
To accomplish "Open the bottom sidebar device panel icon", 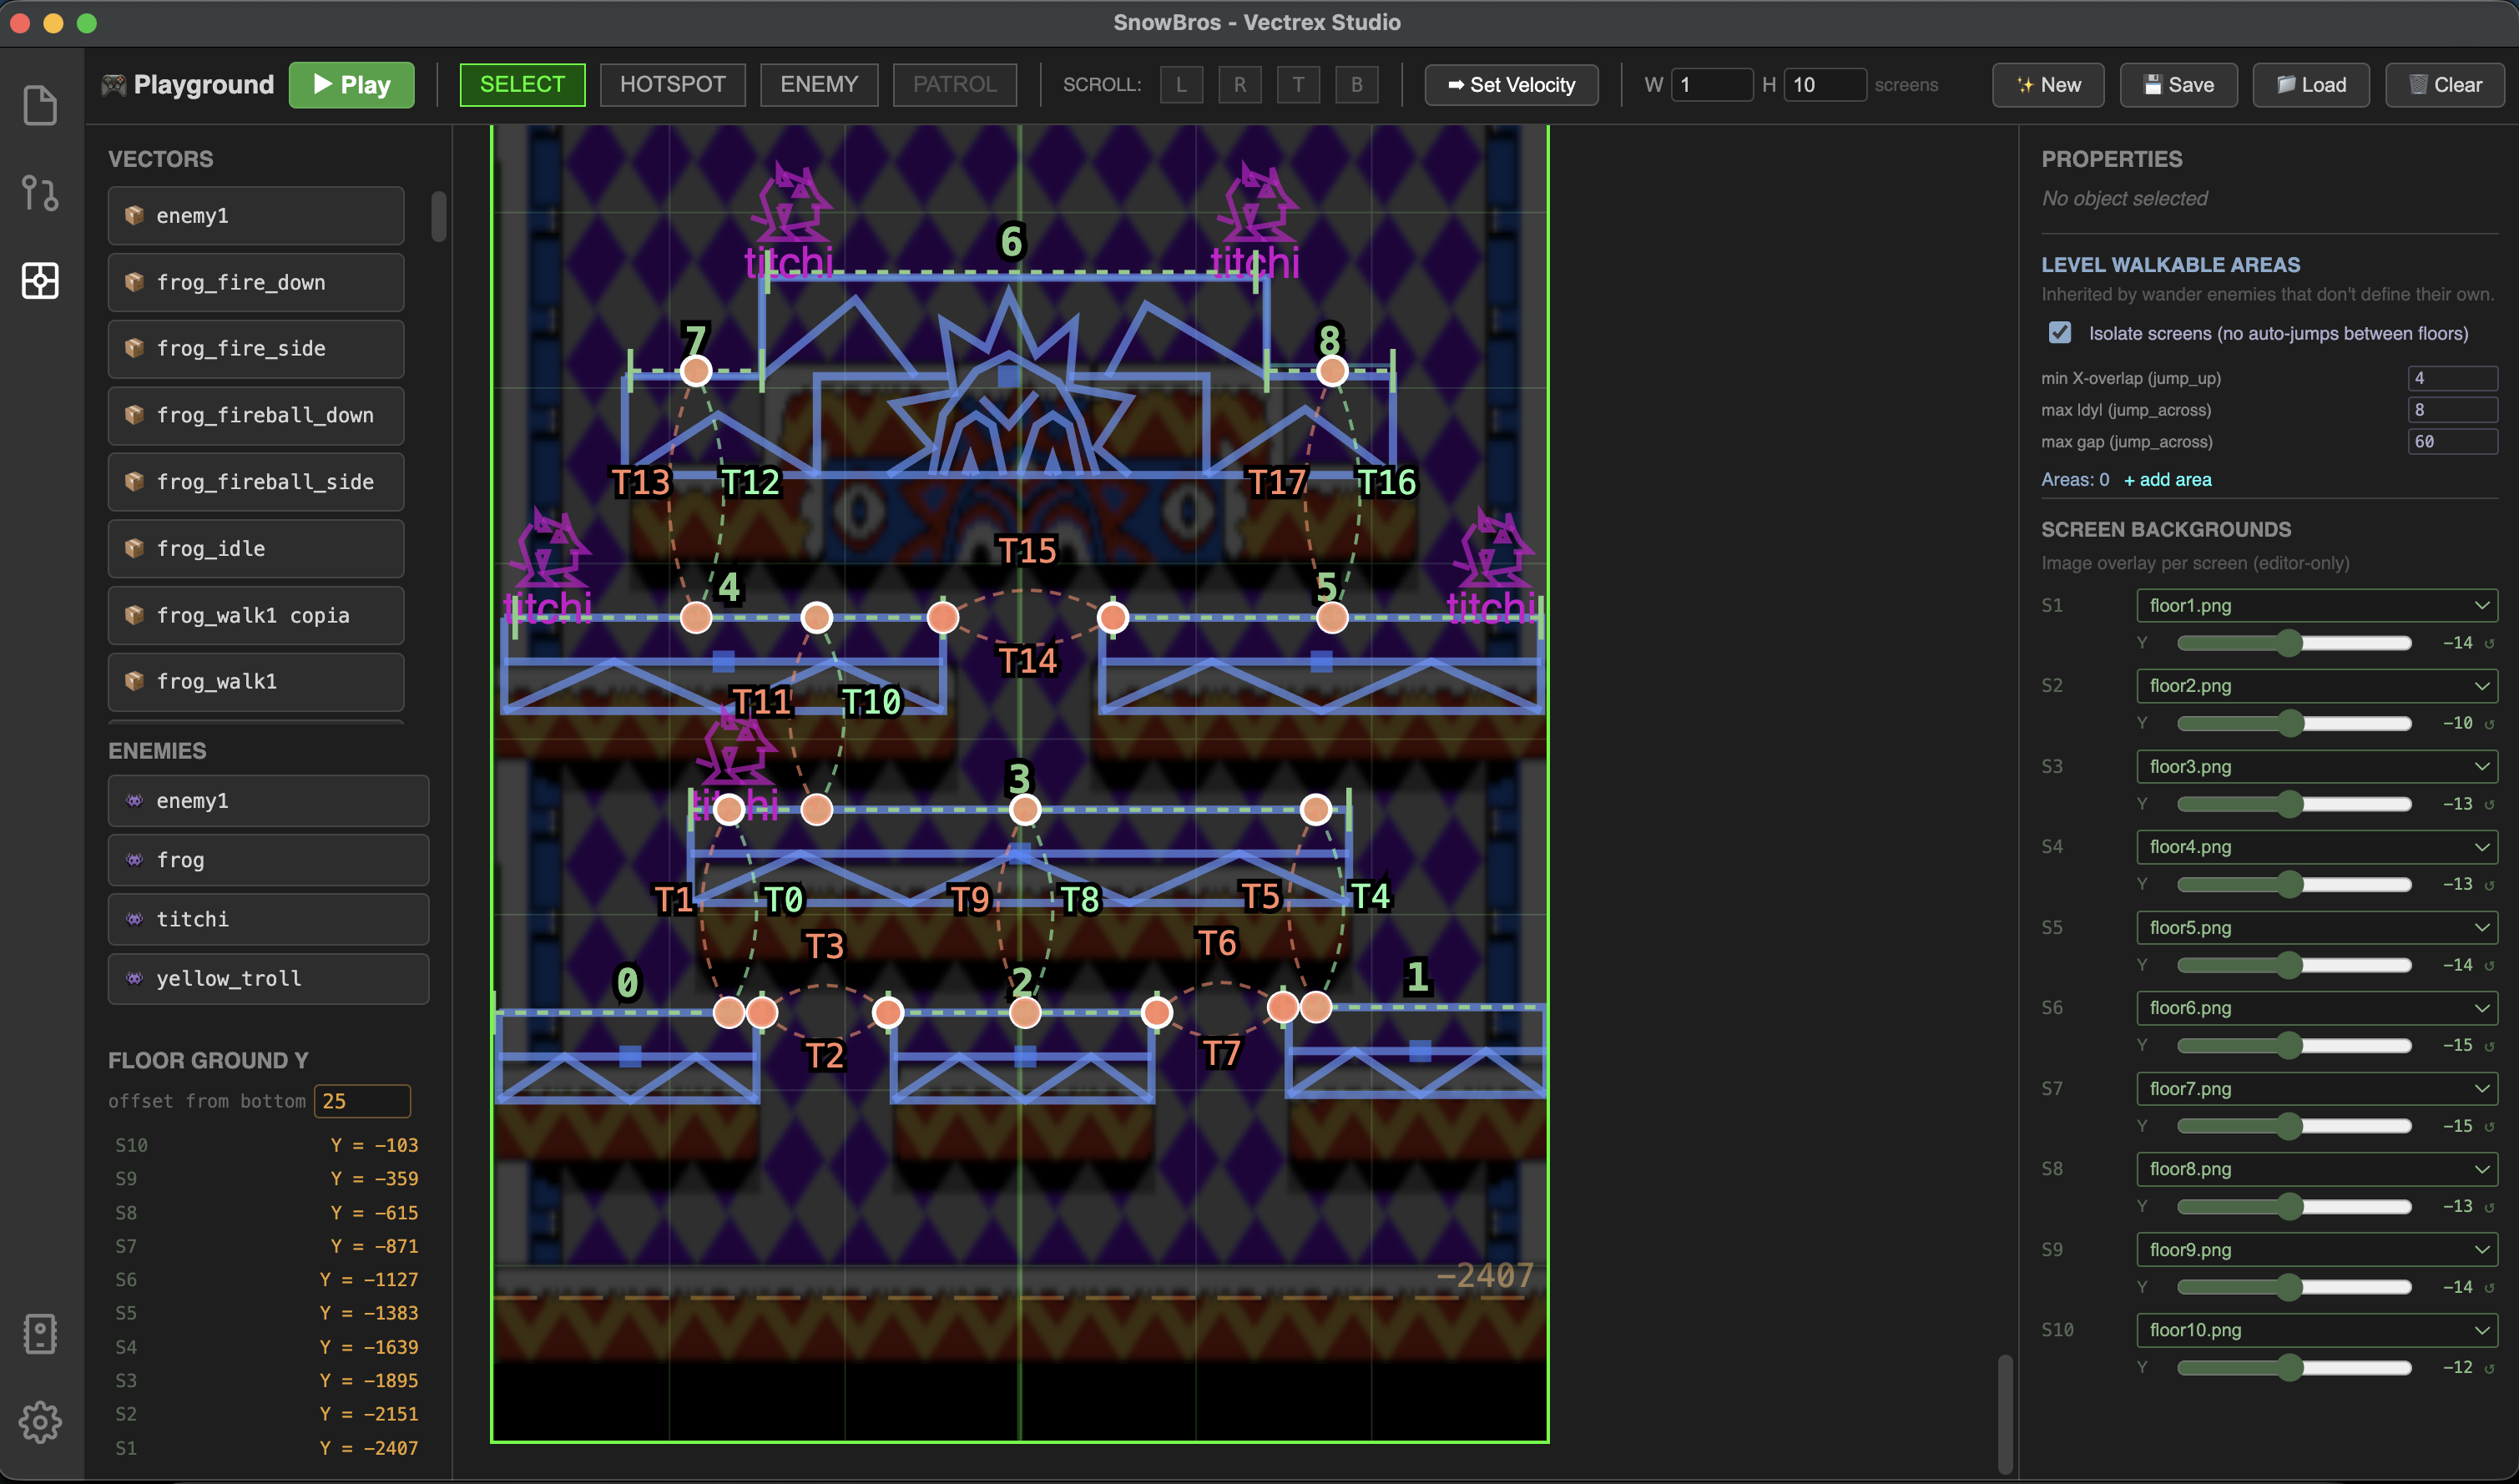I will click(40, 1333).
